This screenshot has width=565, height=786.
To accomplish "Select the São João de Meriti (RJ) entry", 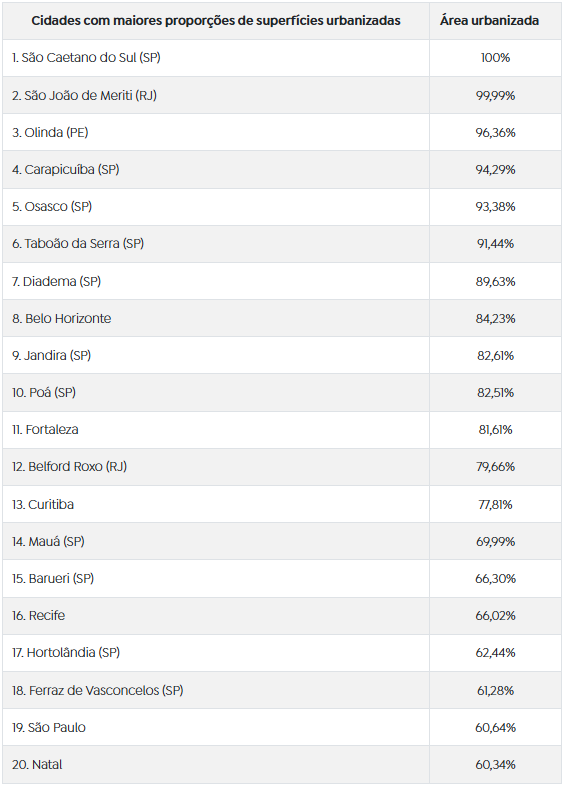I will [84, 95].
